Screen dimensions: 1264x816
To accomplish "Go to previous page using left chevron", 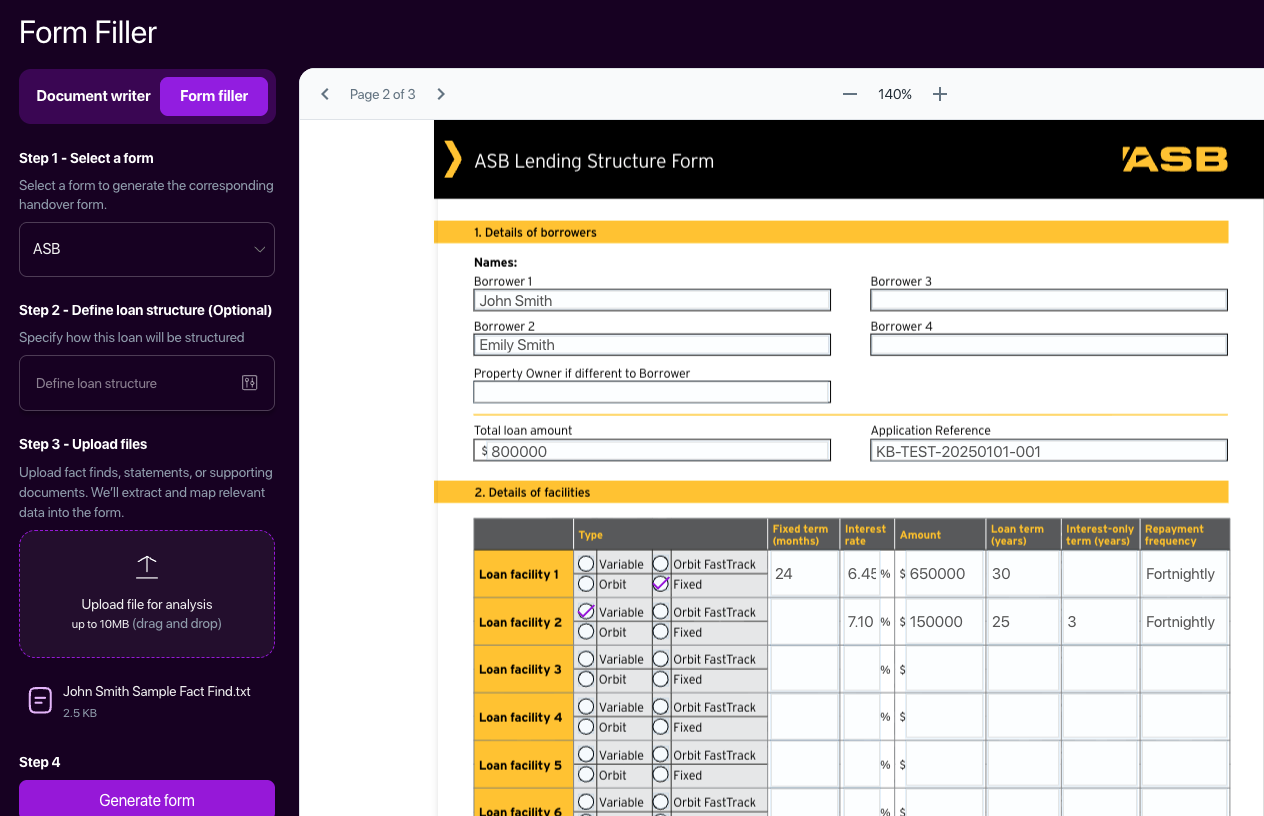I will click(325, 94).
